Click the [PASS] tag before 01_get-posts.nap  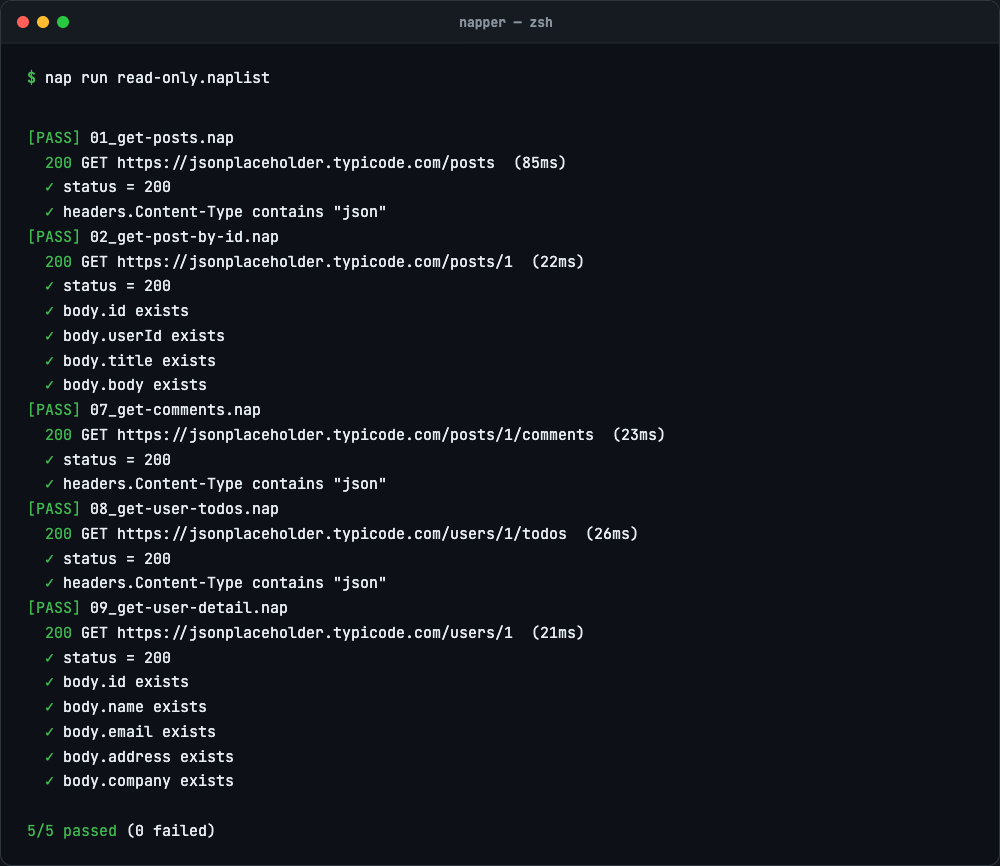tap(54, 138)
